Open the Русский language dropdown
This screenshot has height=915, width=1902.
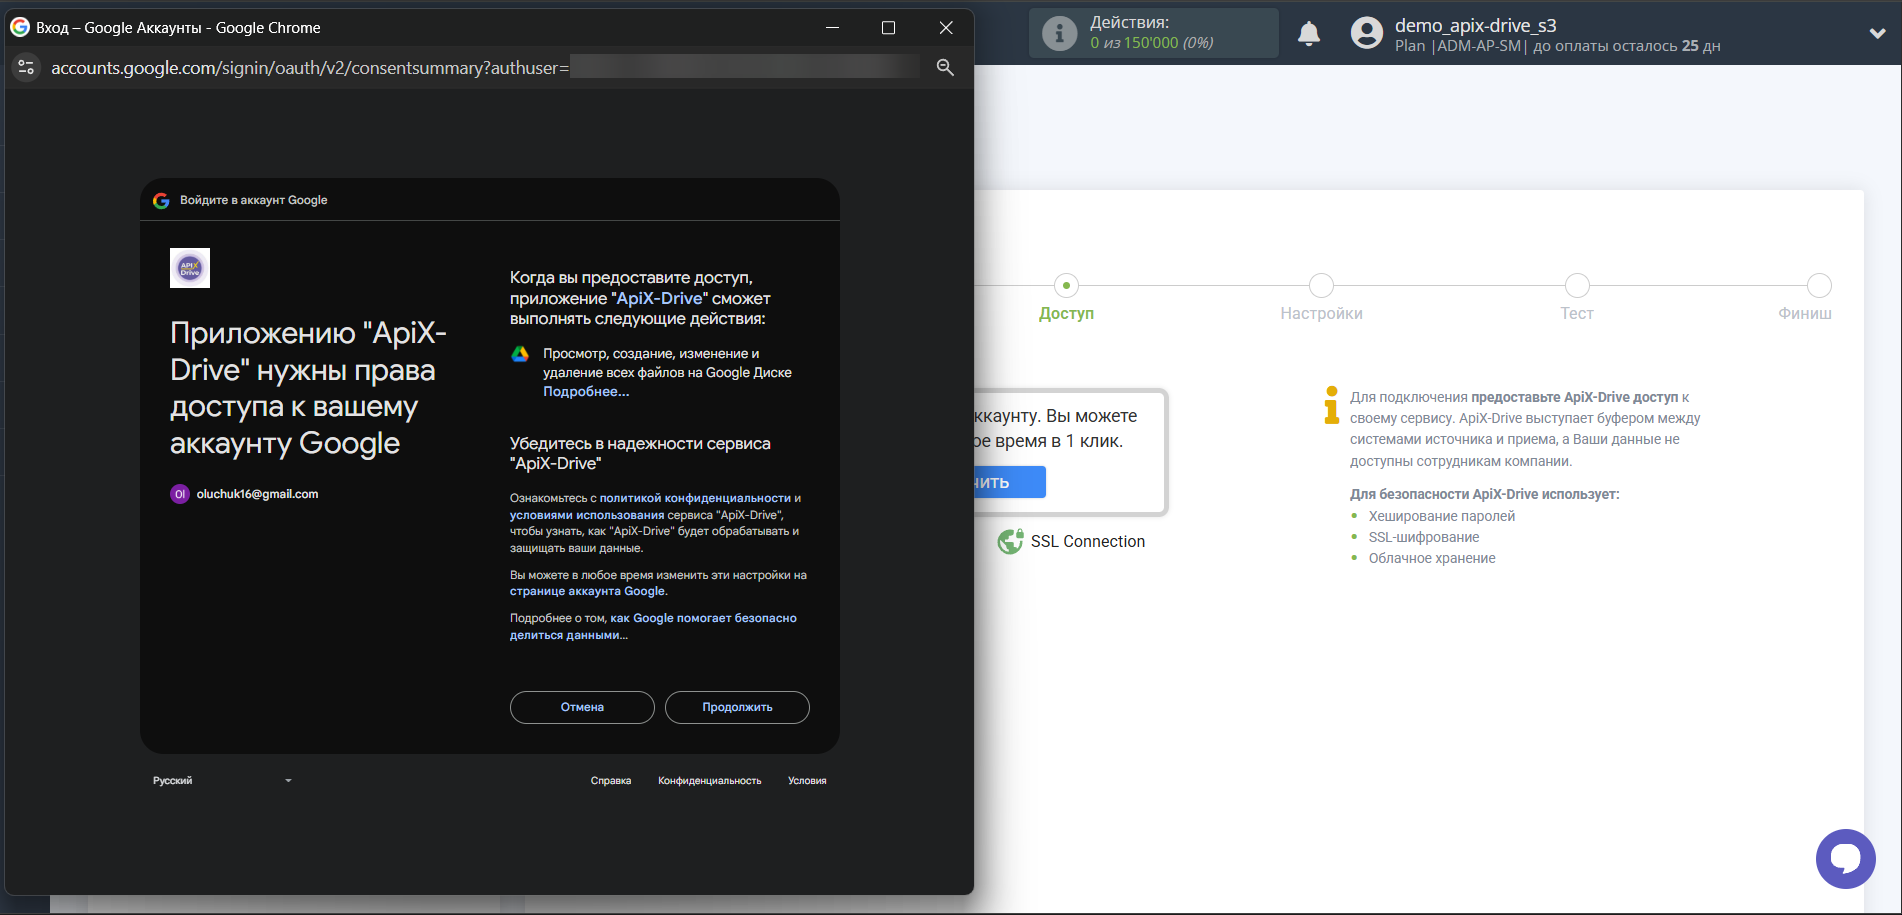coord(222,781)
